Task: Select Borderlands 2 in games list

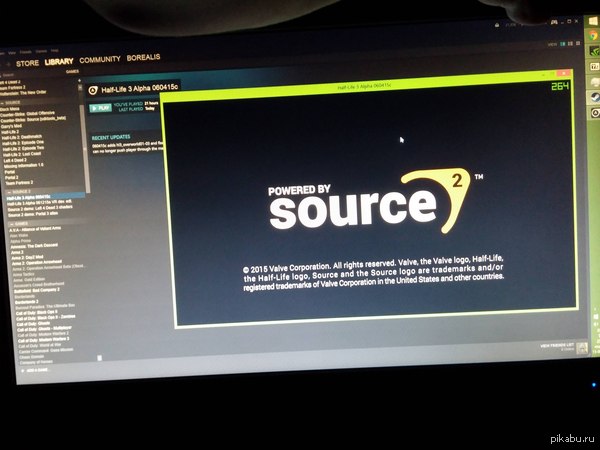Action: [x=27, y=302]
